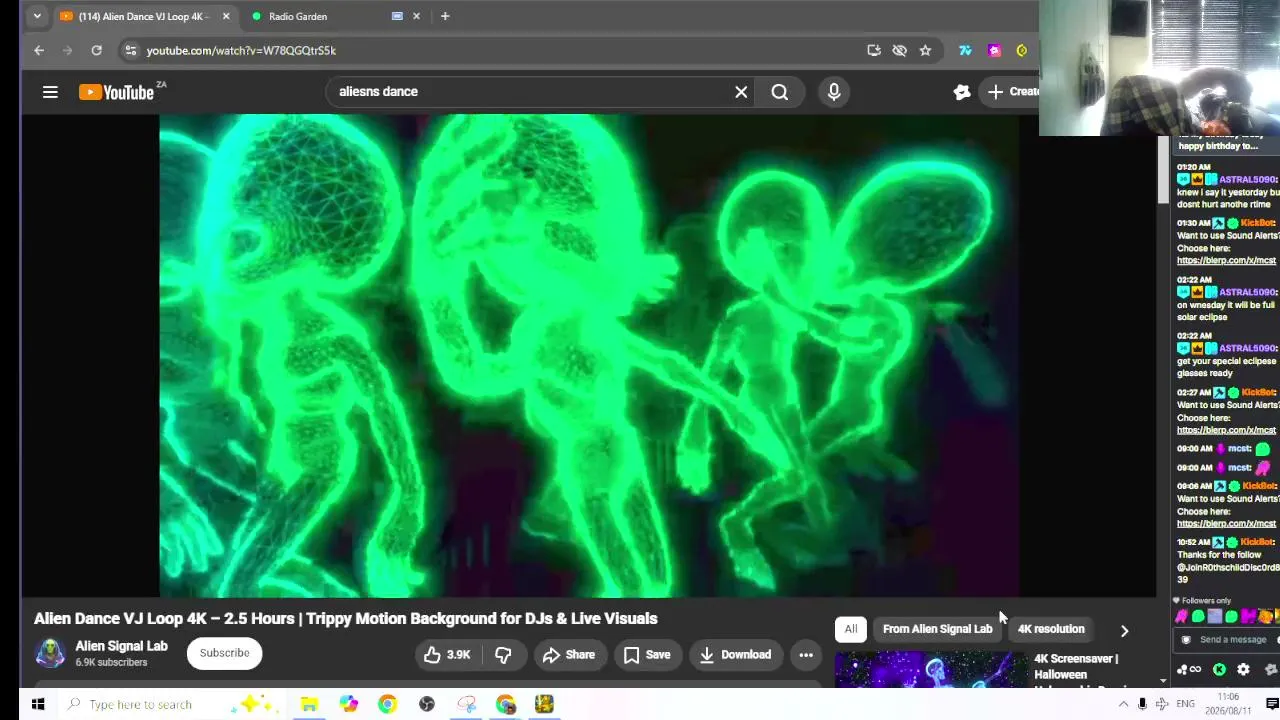Close the Radio Garden tab
The height and width of the screenshot is (720, 1280).
point(416,16)
